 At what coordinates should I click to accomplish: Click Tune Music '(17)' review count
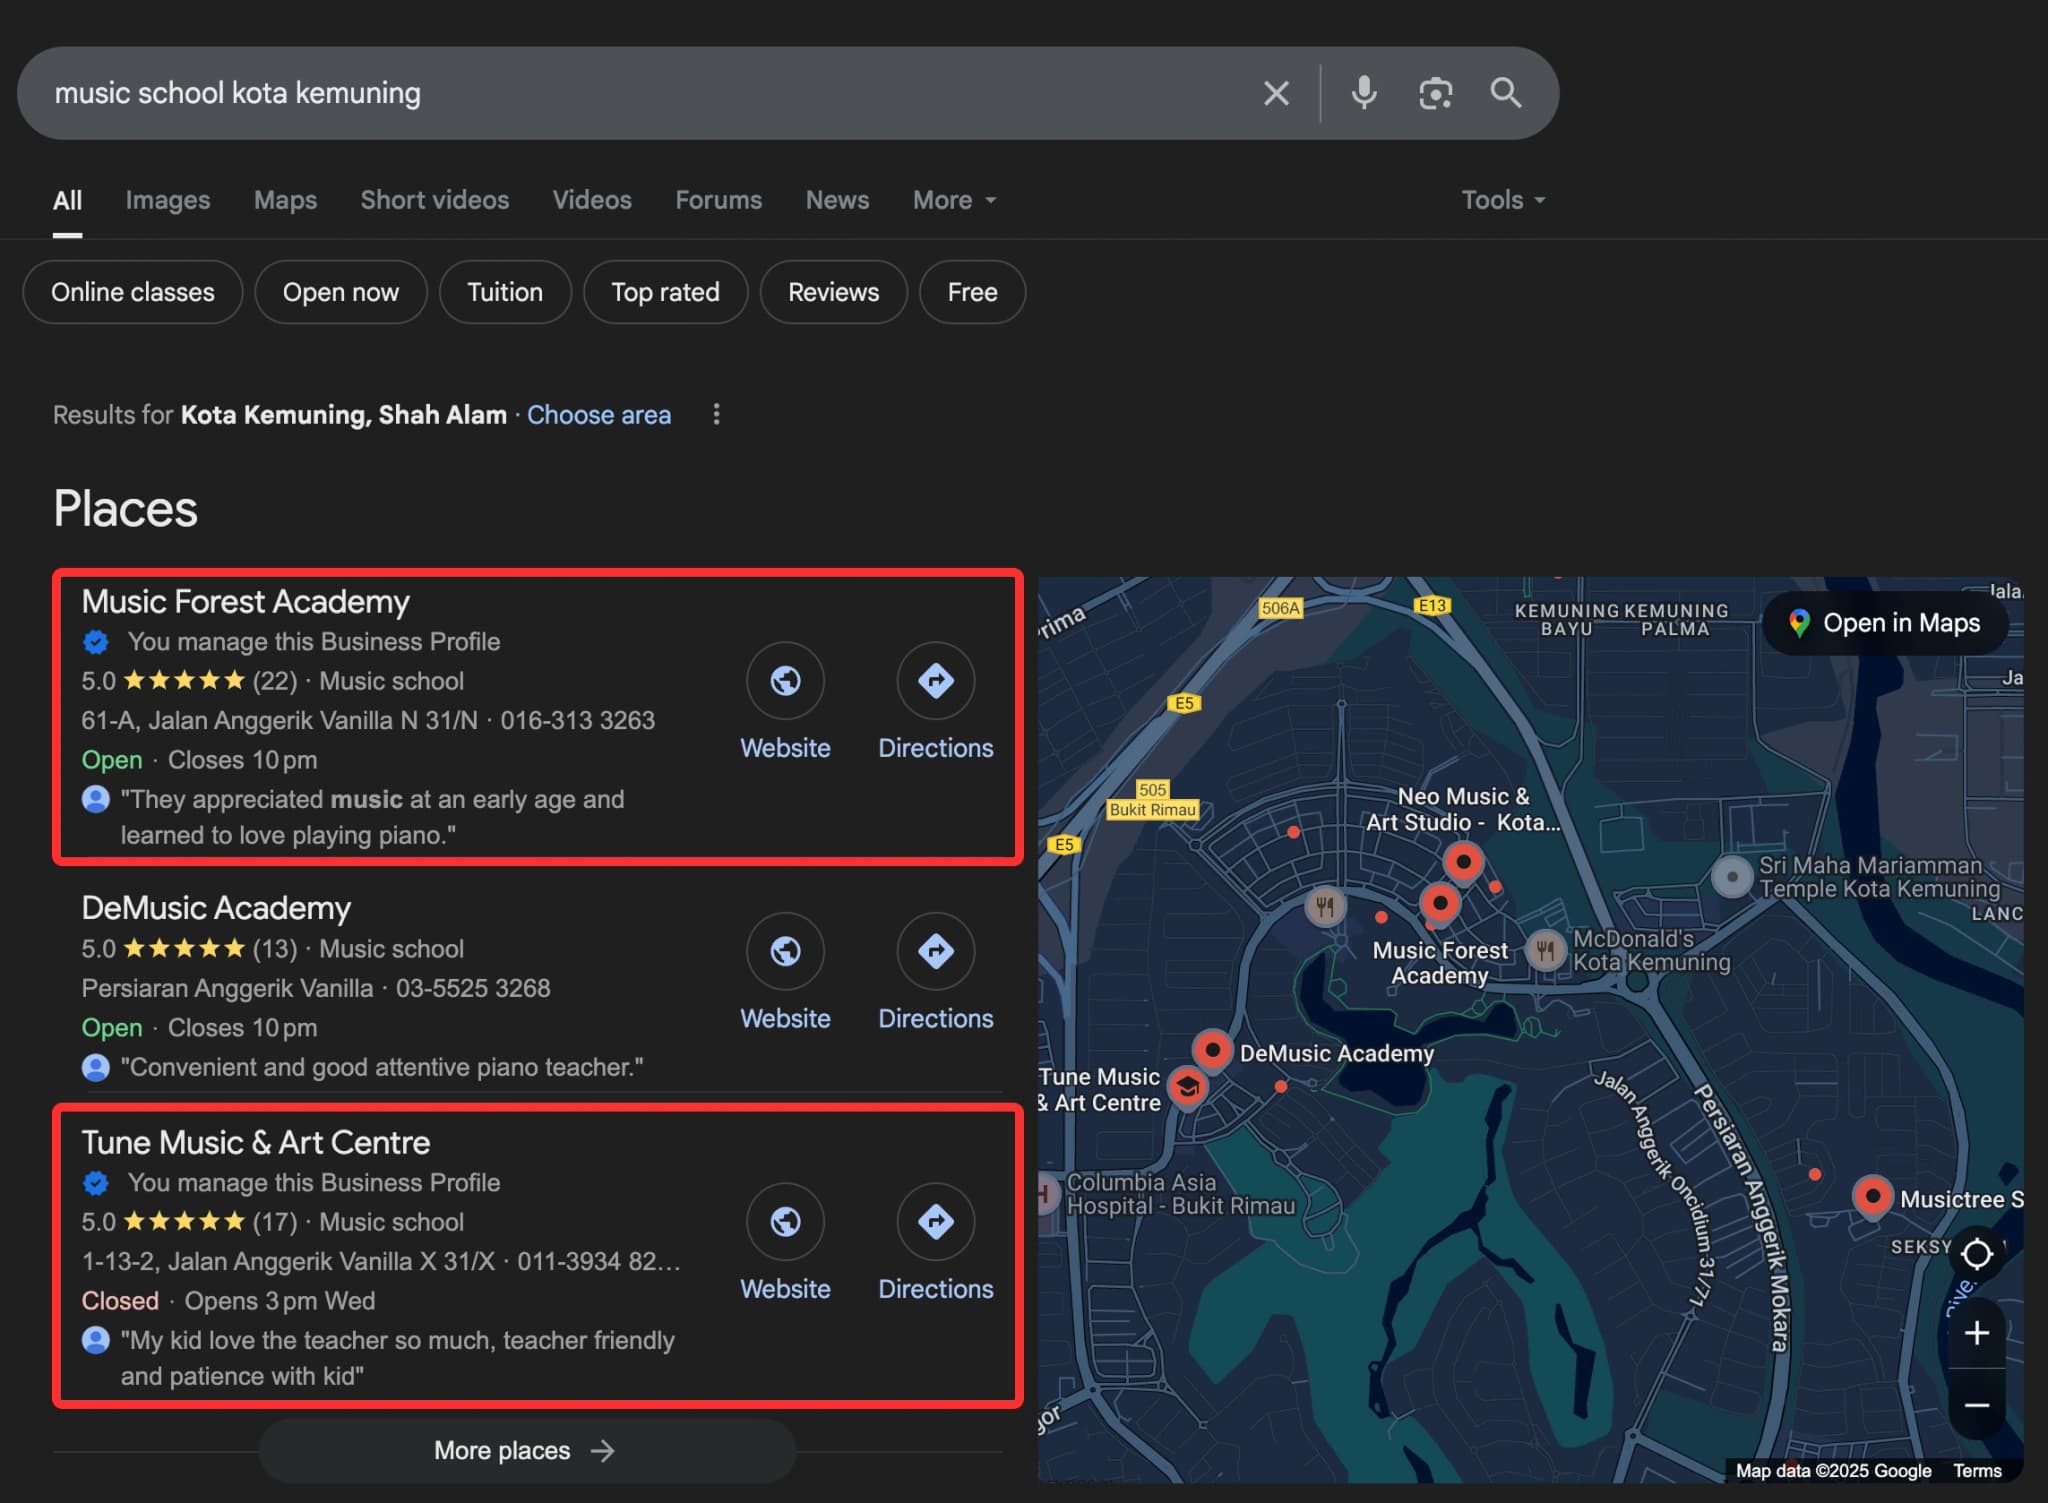click(x=275, y=1222)
